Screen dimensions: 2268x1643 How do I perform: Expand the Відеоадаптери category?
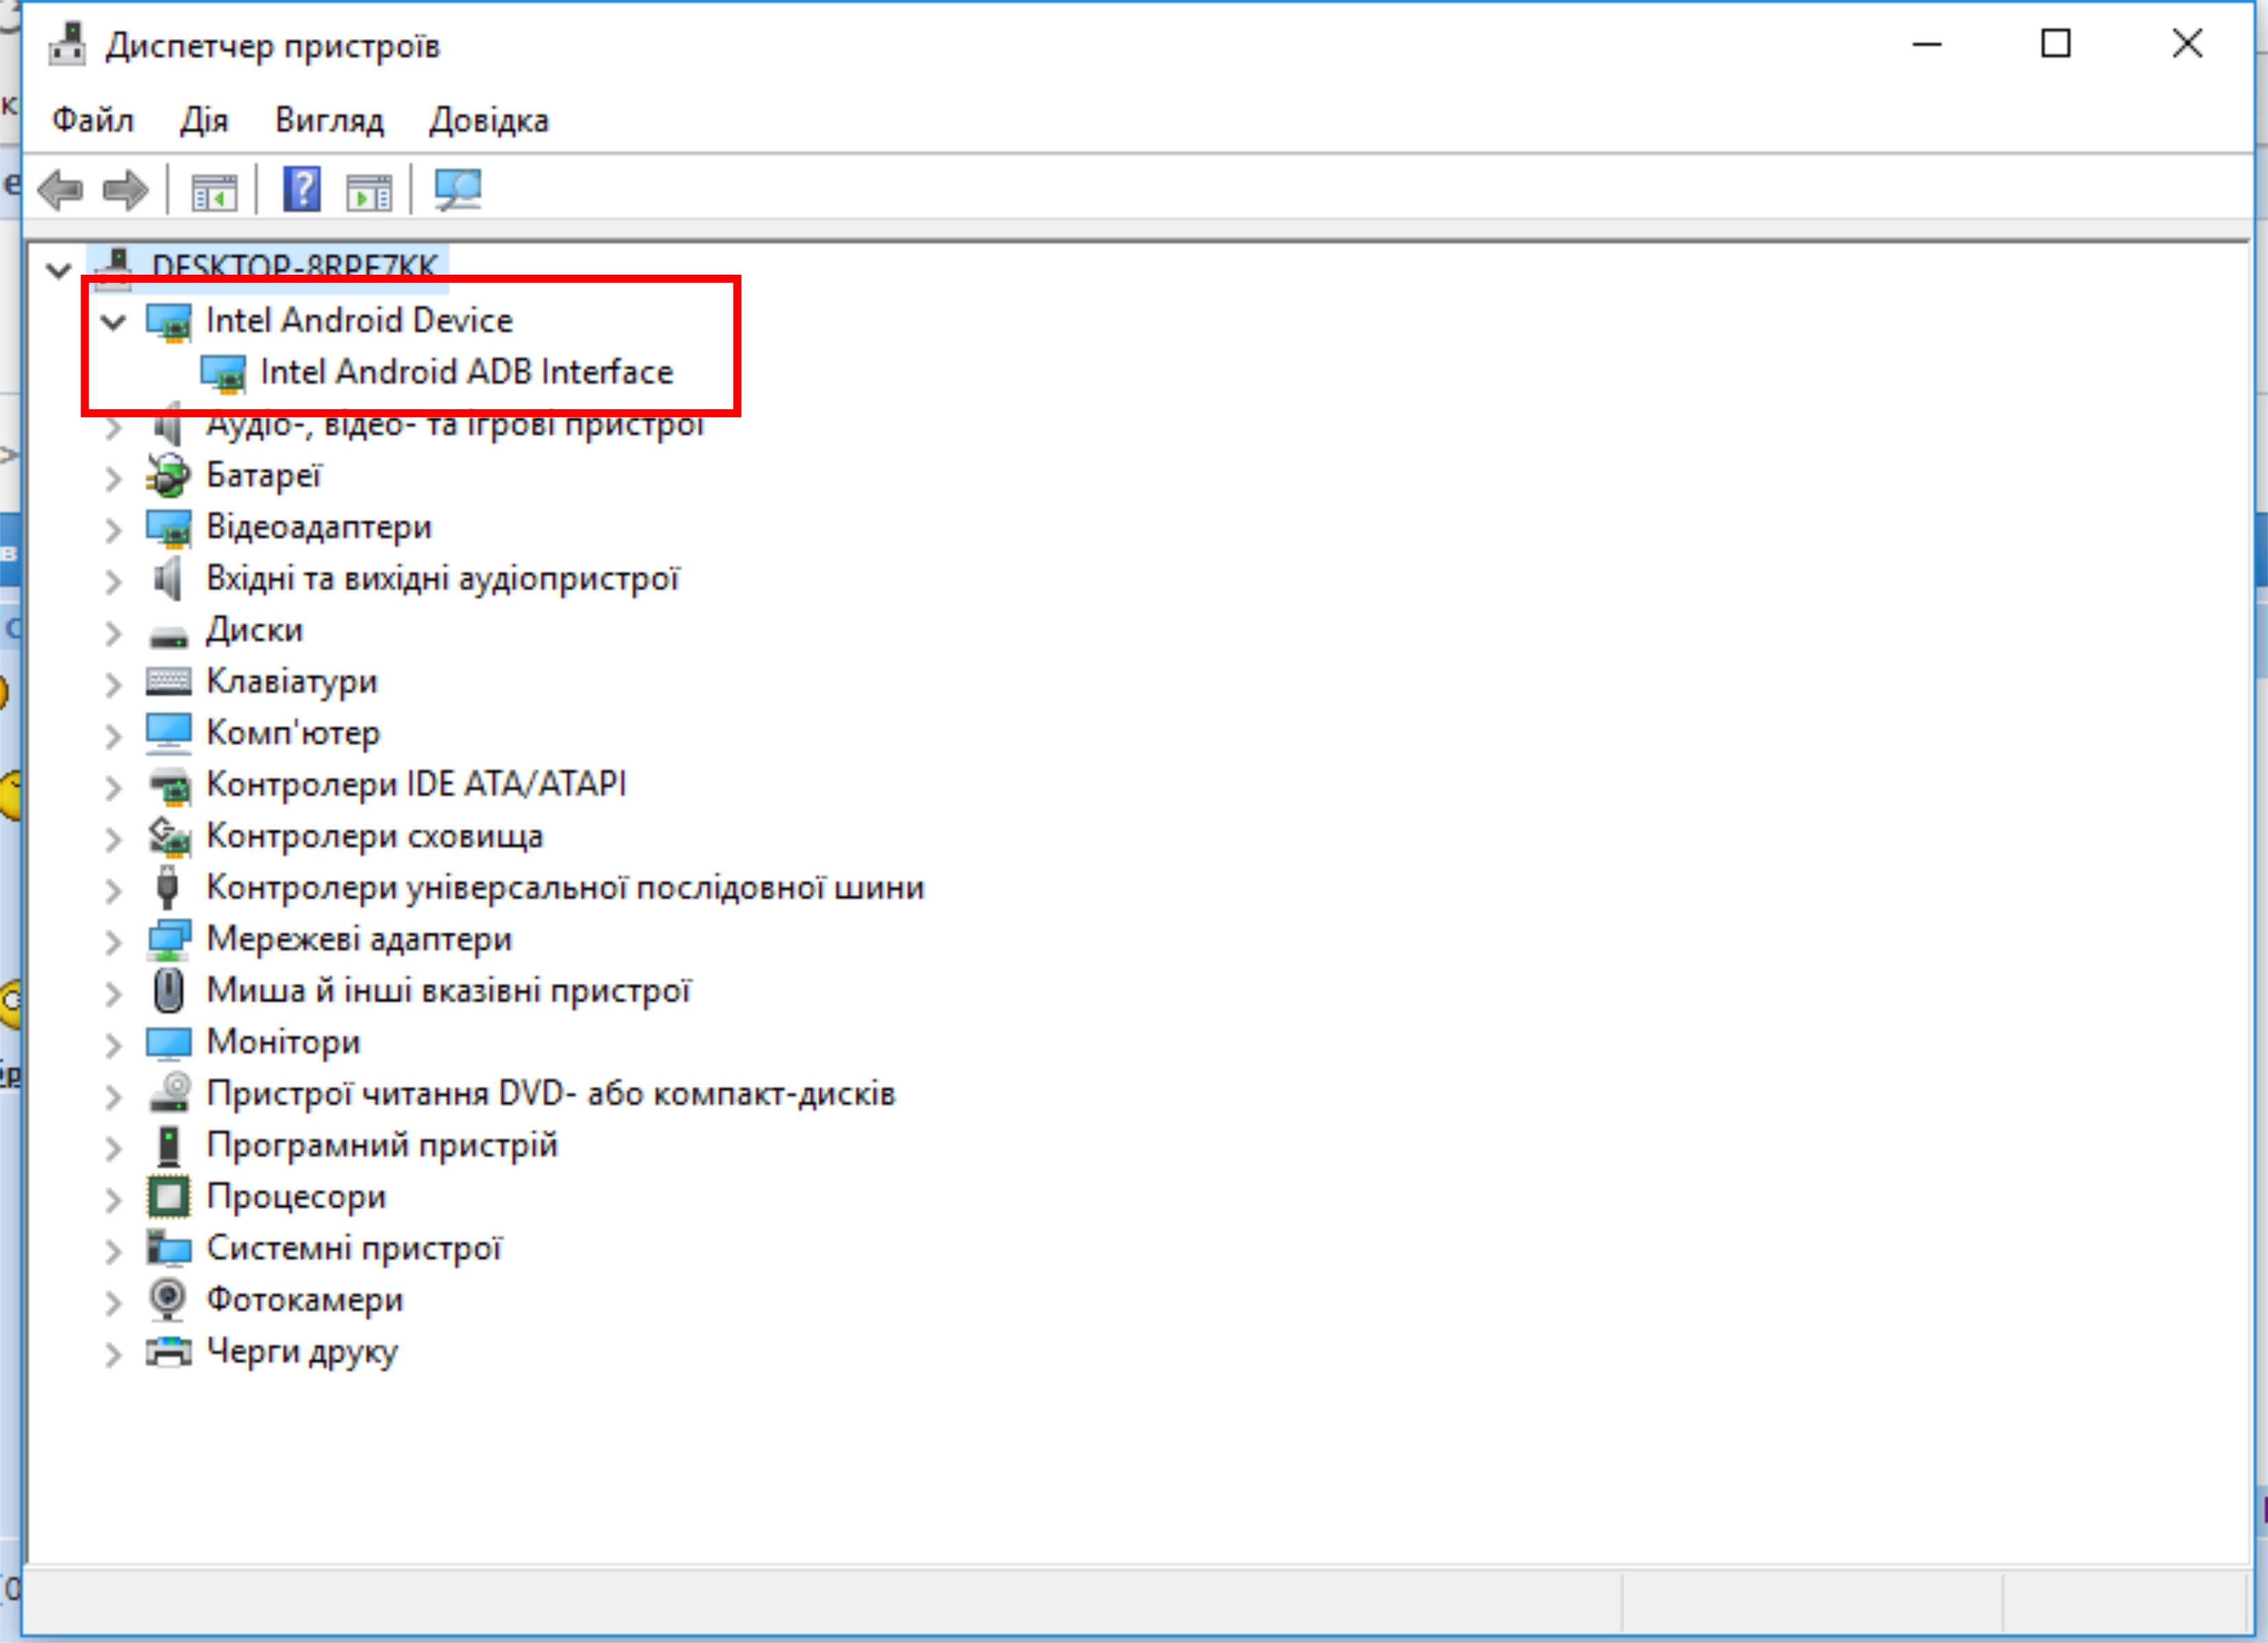(113, 529)
